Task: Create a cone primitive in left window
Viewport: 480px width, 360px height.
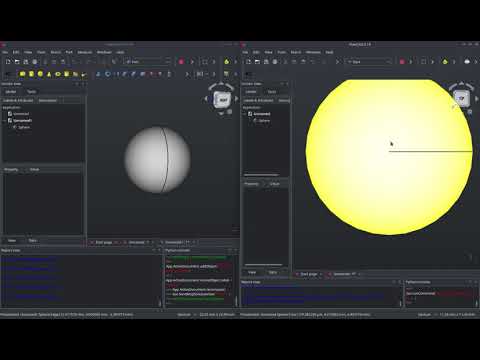Action: point(49,74)
